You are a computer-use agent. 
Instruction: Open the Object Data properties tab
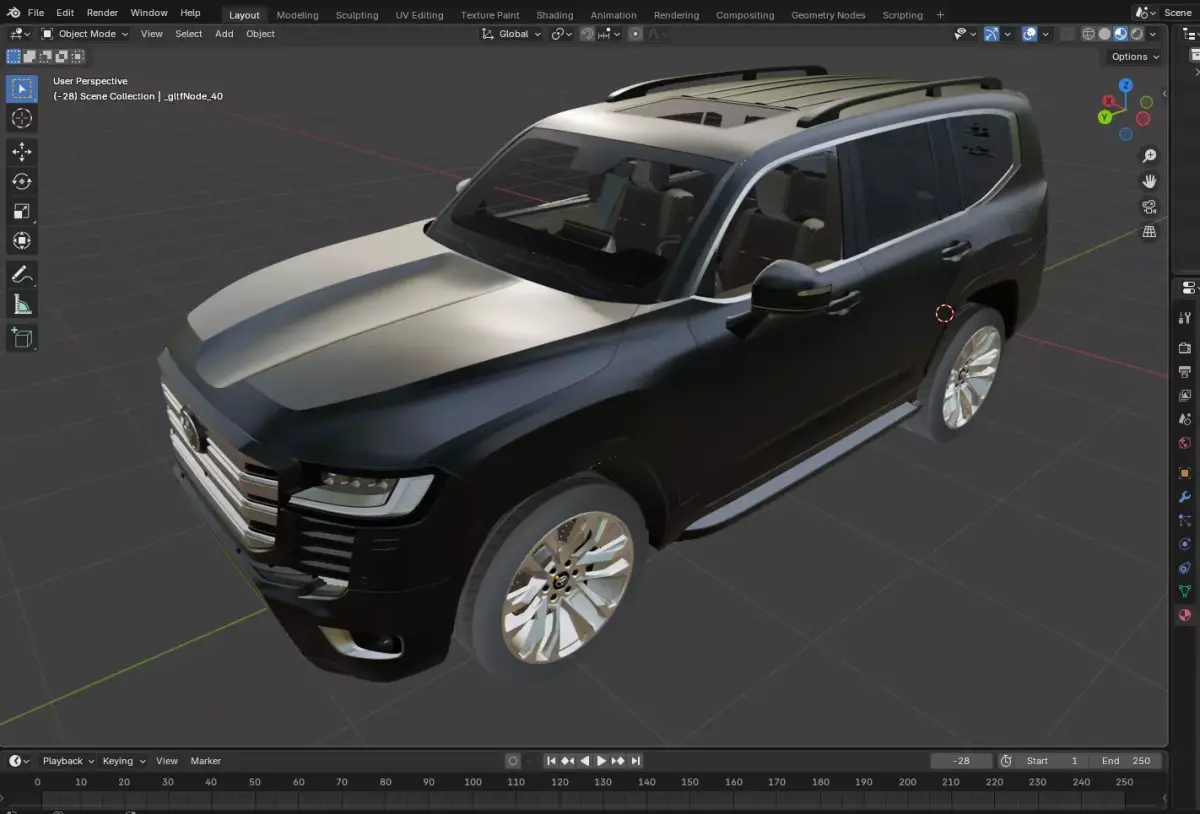[x=1185, y=592]
